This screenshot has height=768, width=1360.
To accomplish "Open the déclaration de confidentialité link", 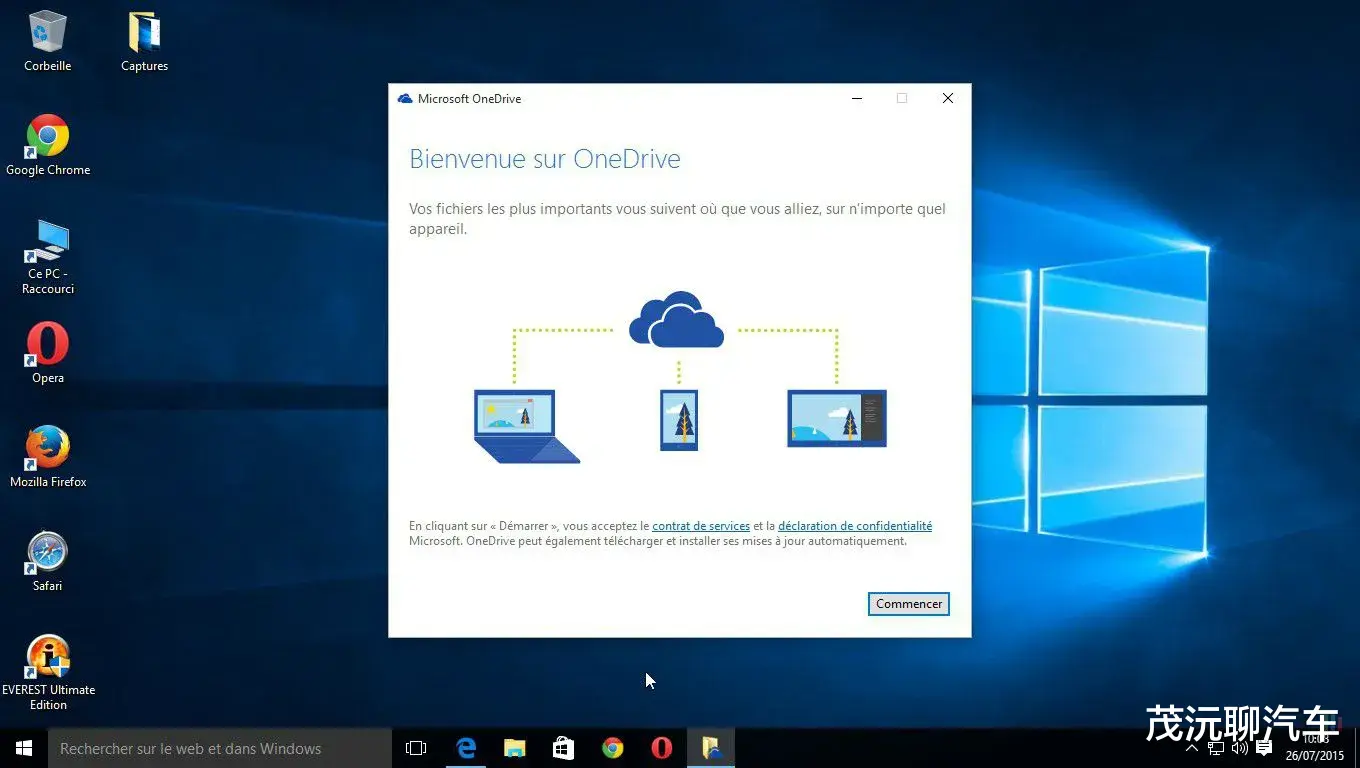I will 855,526.
